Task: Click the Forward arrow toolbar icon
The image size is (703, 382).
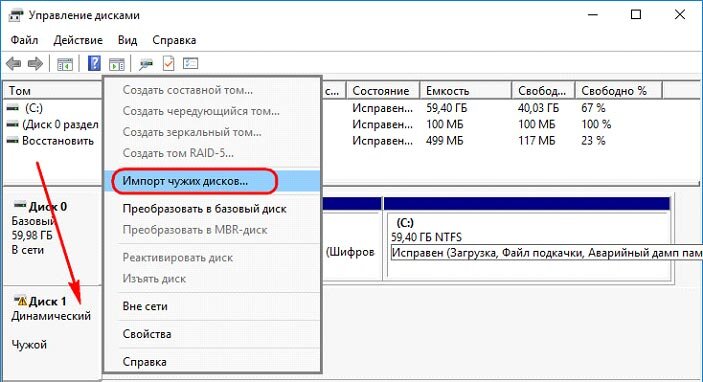Action: tap(35, 64)
